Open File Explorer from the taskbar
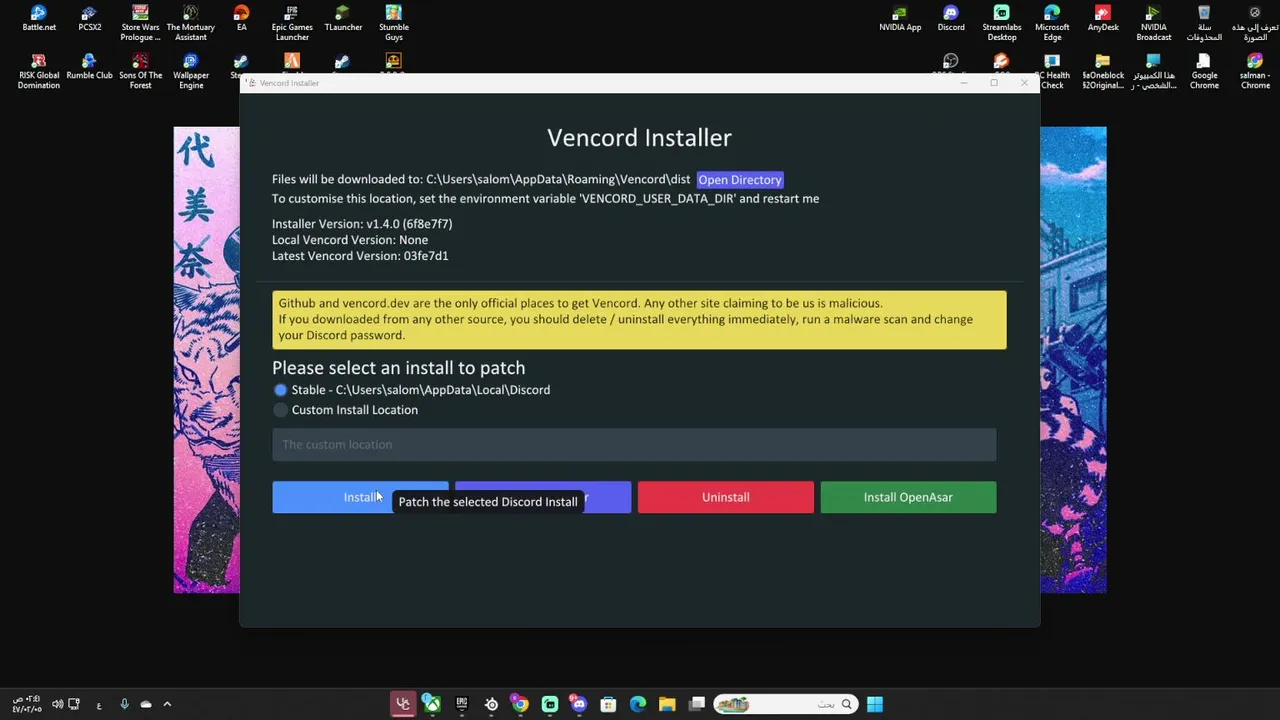 pyautogui.click(x=667, y=704)
